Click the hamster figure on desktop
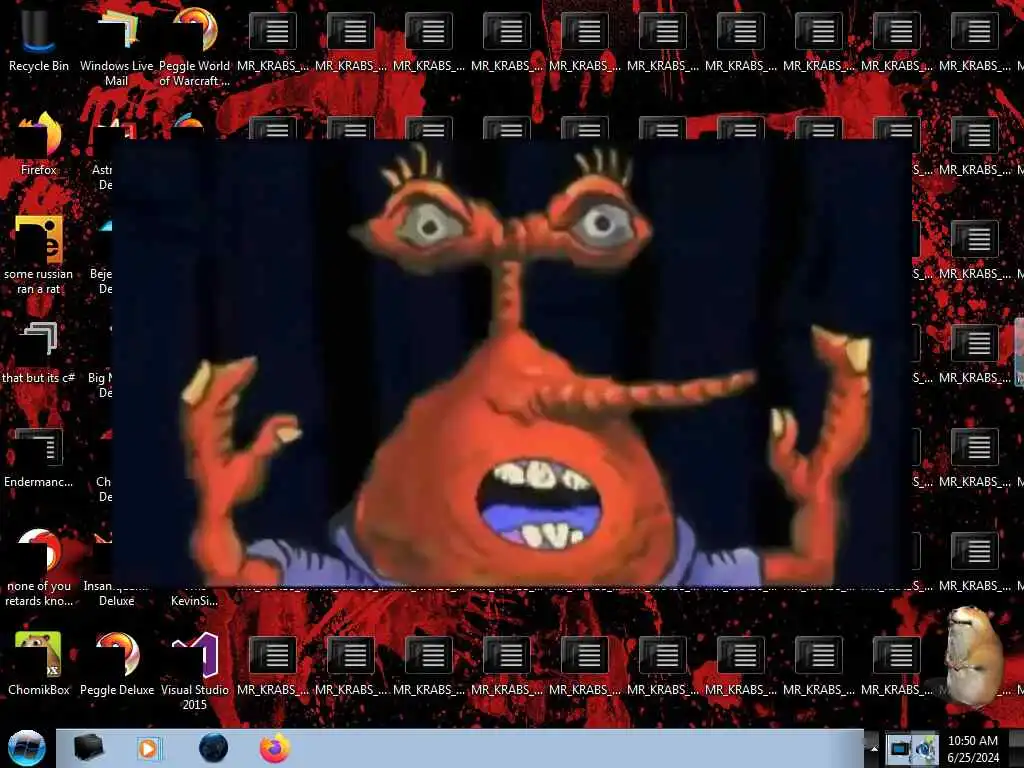Screen dimensions: 1024x768 pos(973,656)
